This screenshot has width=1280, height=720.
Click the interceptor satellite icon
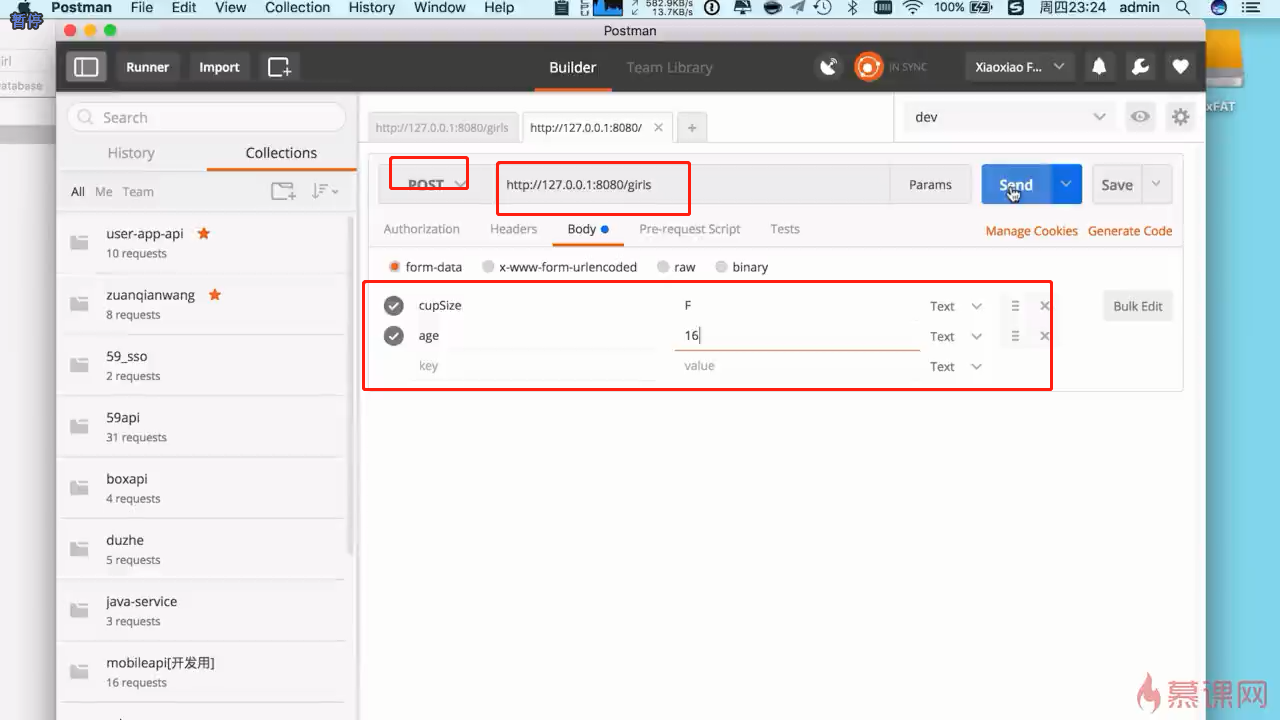click(829, 67)
